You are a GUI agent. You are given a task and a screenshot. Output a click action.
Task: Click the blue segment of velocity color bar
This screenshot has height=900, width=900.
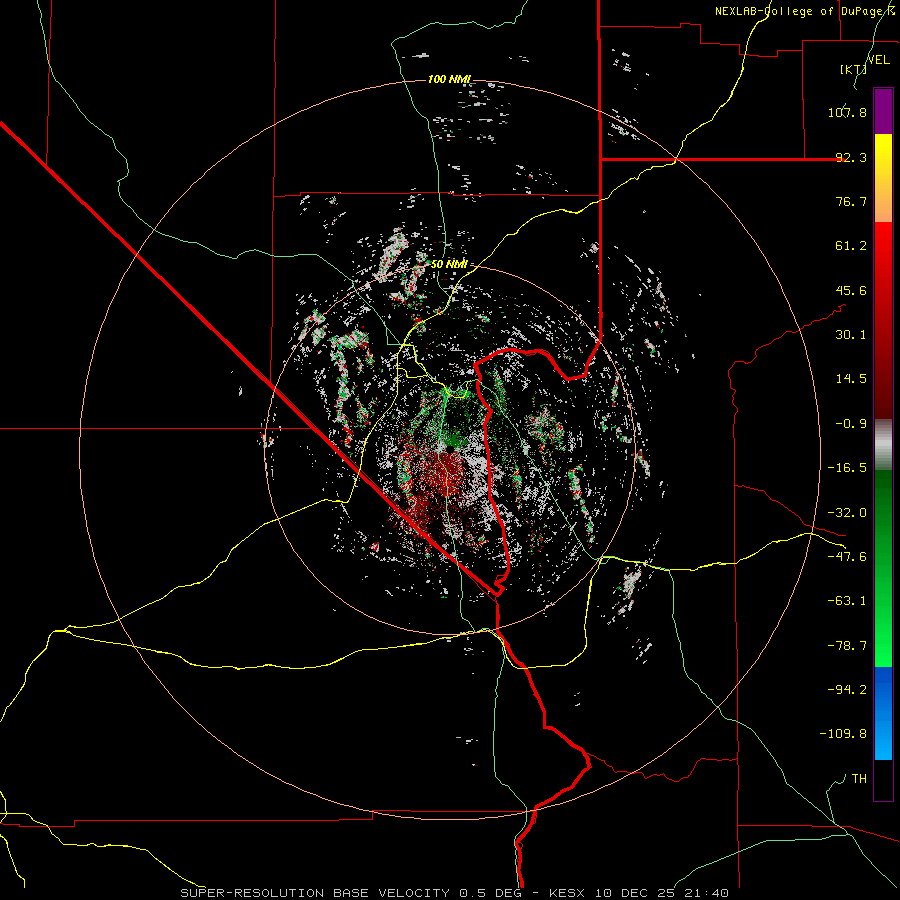[883, 713]
